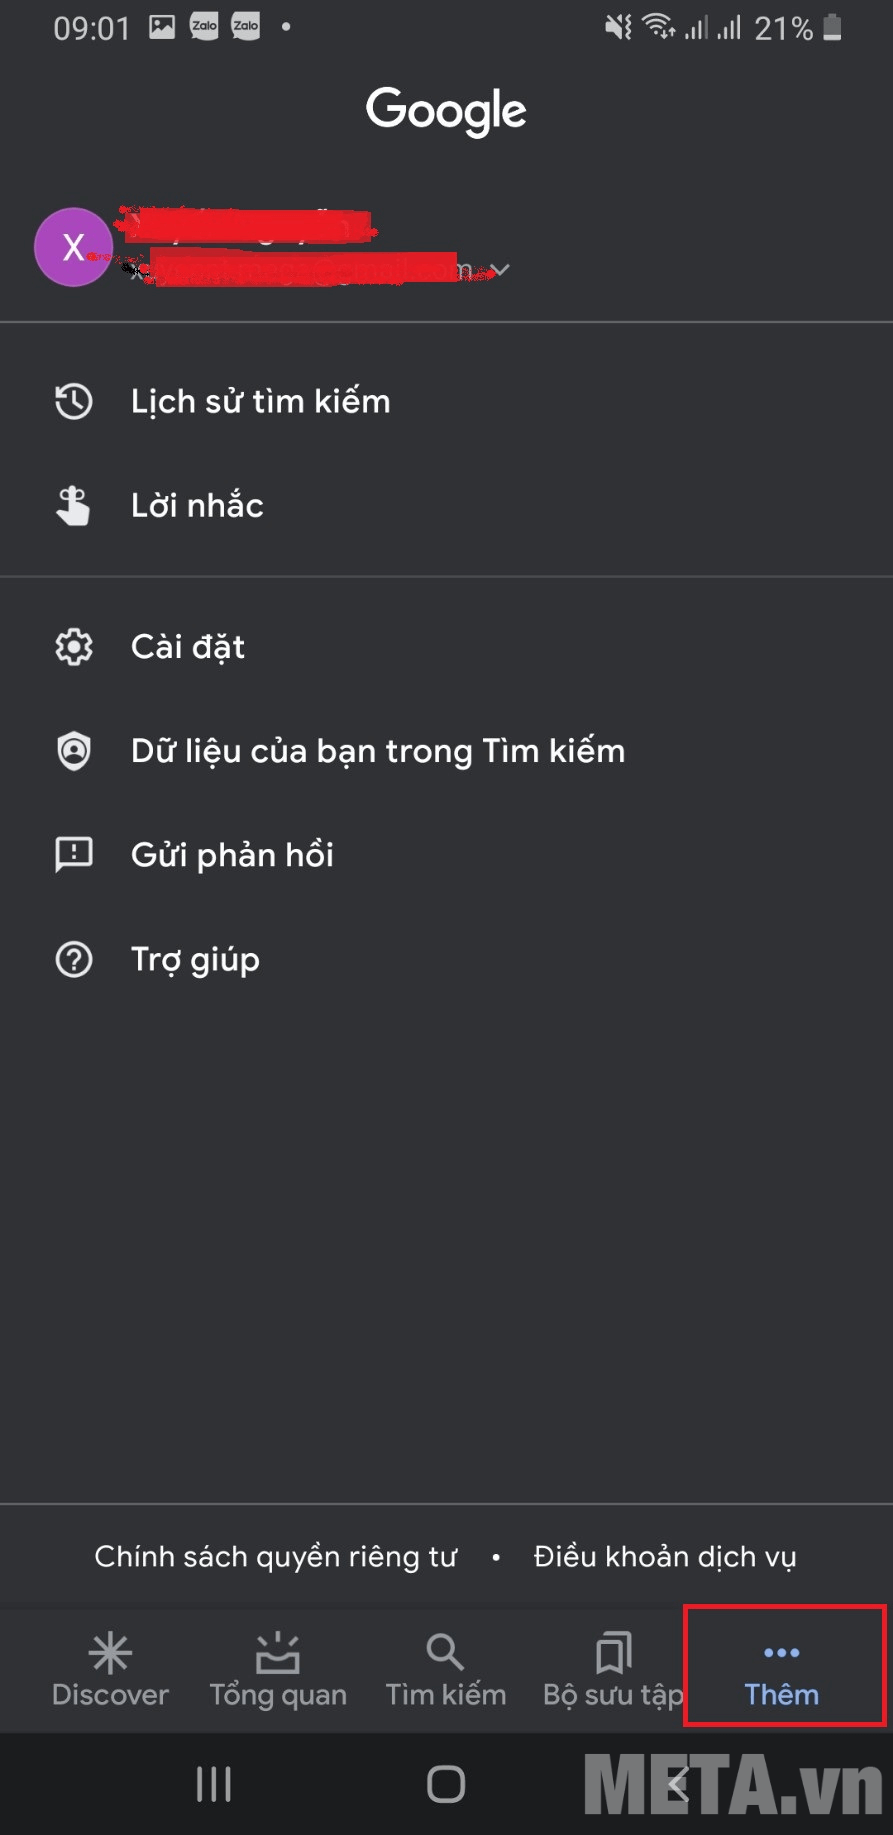893x1835 pixels.
Task: Open Điều khoản dịch vụ link
Action: 664,1557
